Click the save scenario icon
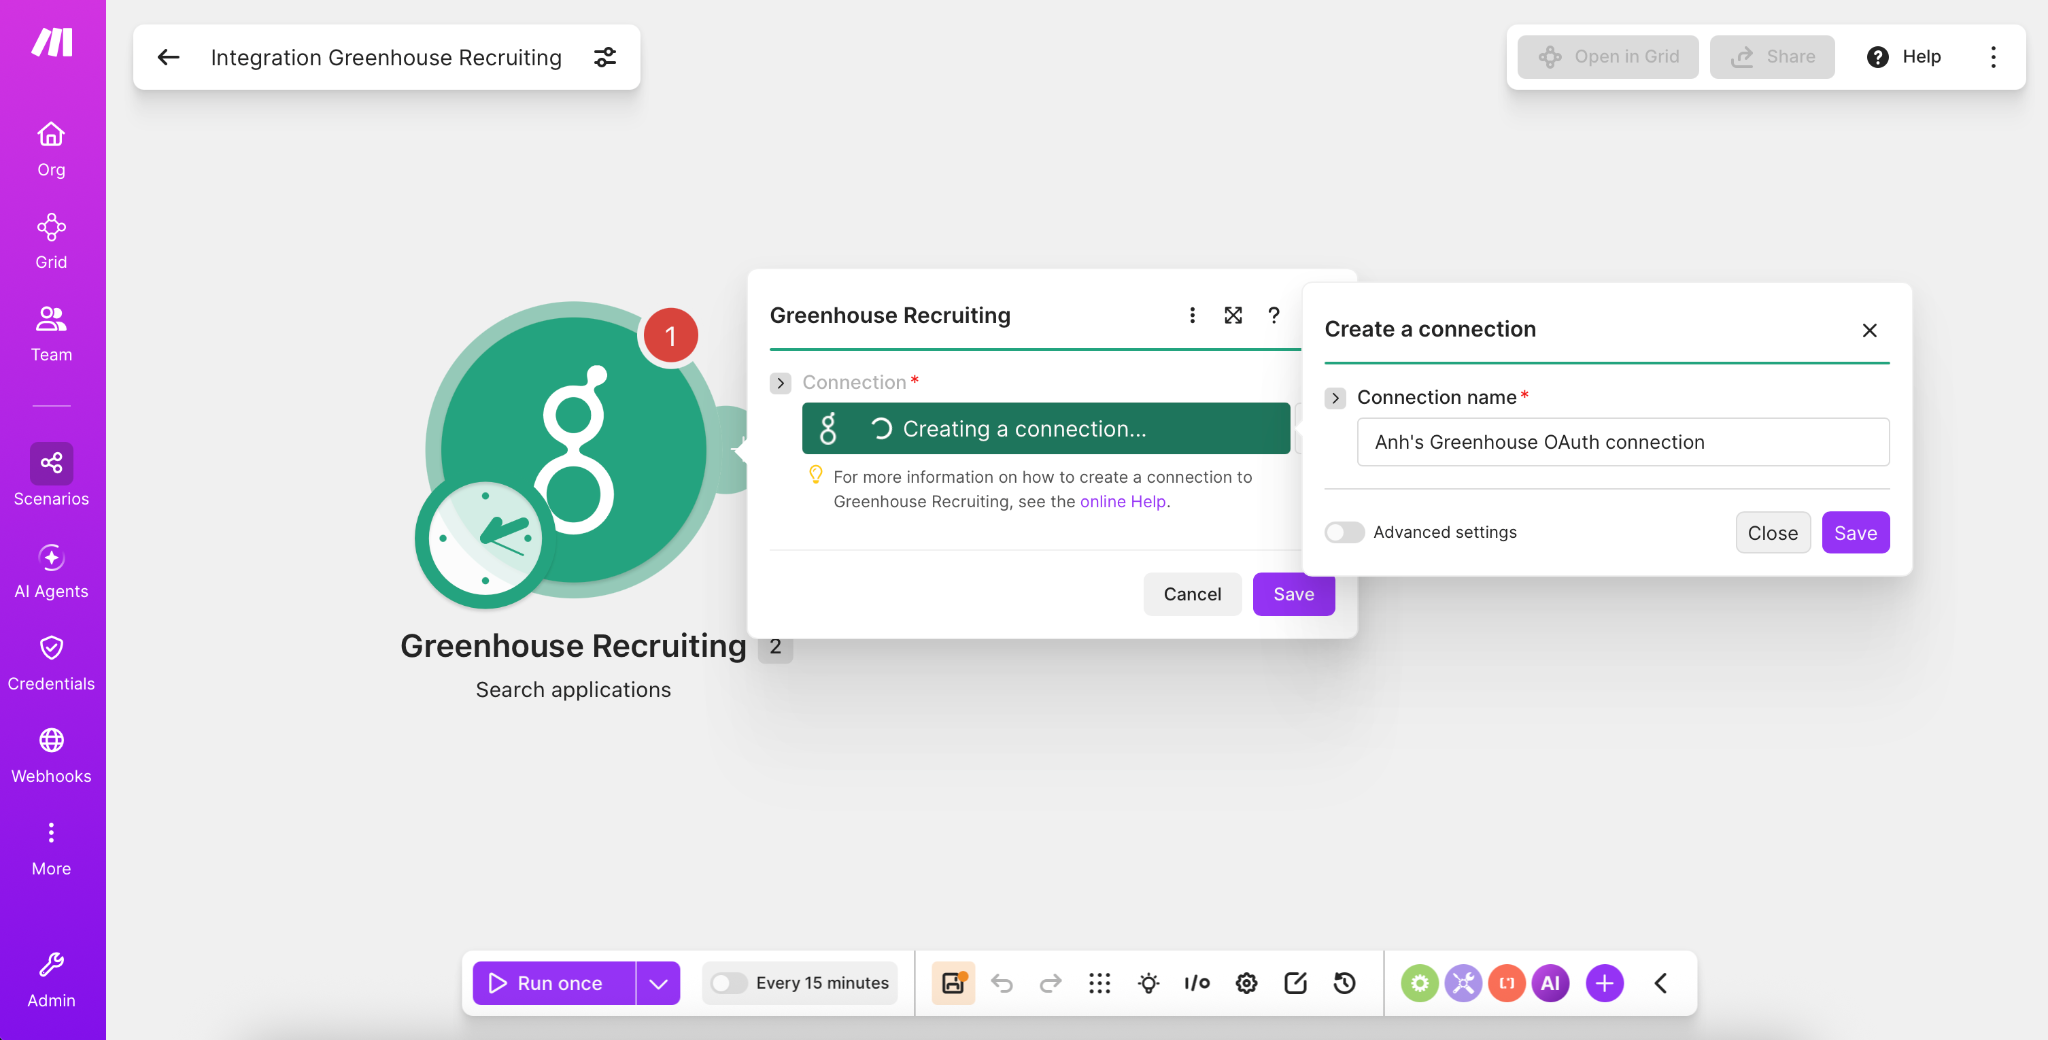This screenshot has height=1040, width=2048. pyautogui.click(x=953, y=983)
